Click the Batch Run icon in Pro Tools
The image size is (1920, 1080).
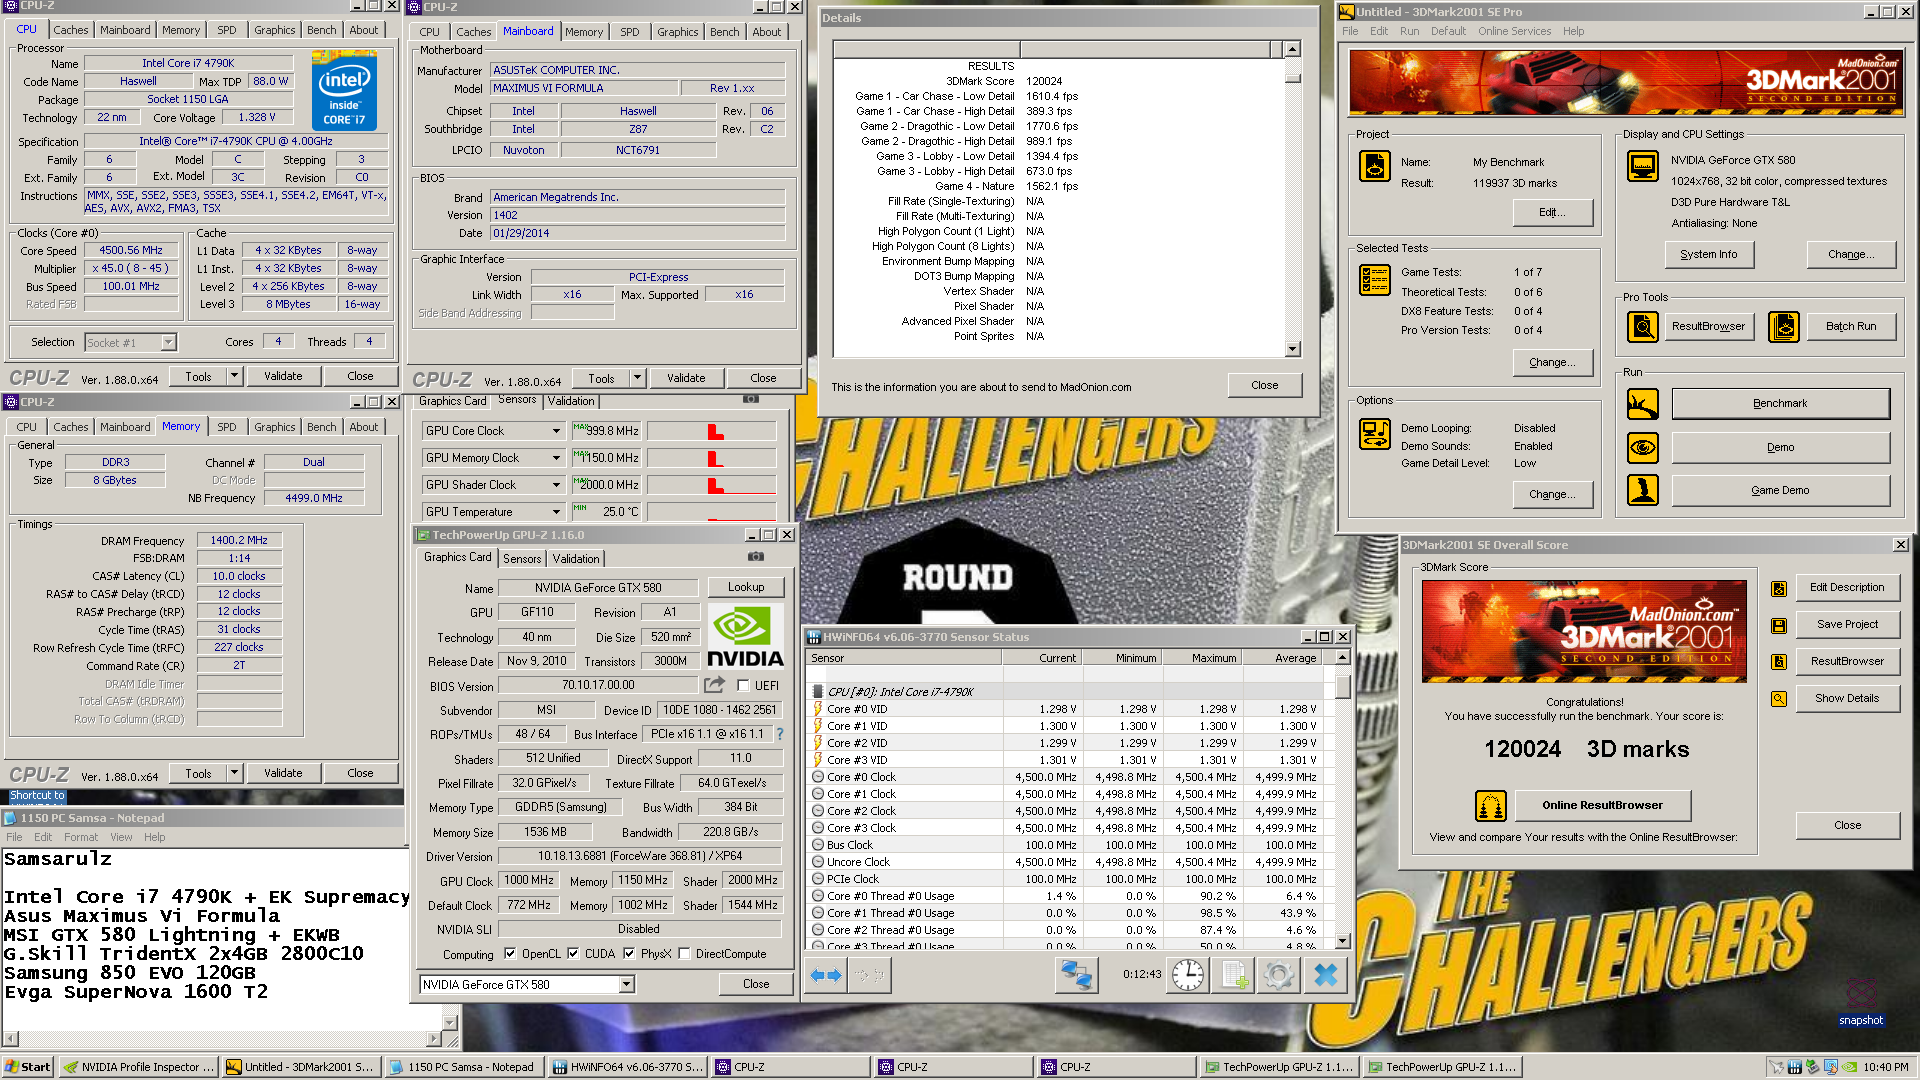click(1784, 326)
